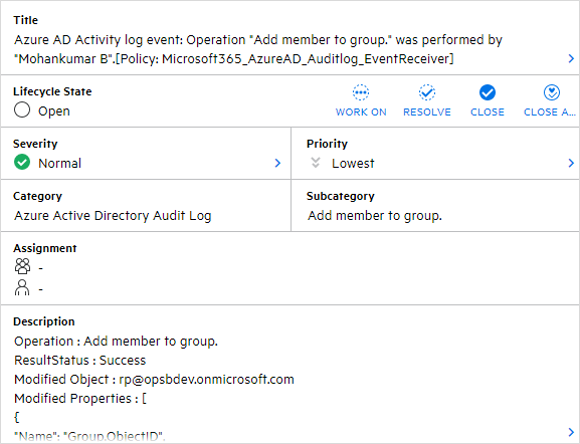Click the Close event checkmark icon
The image size is (580, 444).
coord(487,92)
